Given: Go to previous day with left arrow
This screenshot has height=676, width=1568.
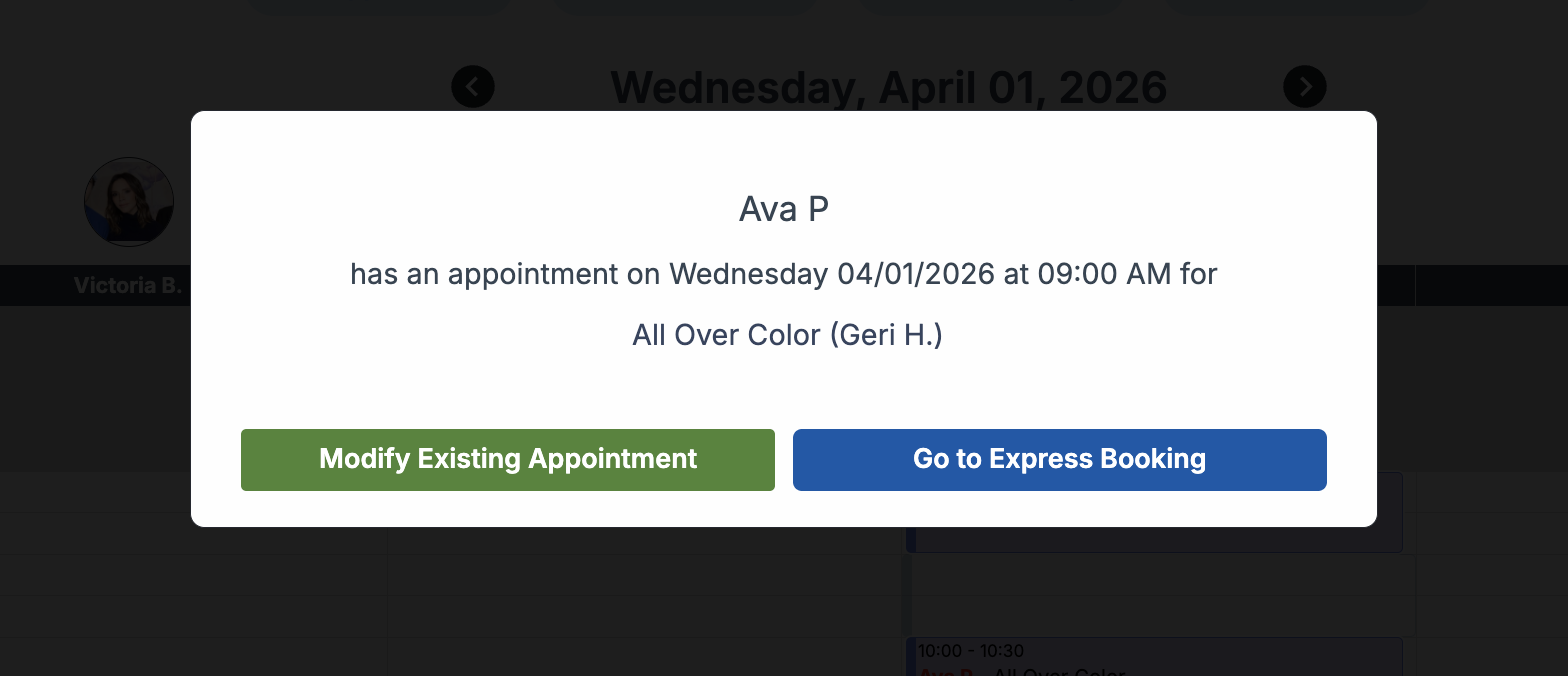Looking at the screenshot, I should 473,87.
